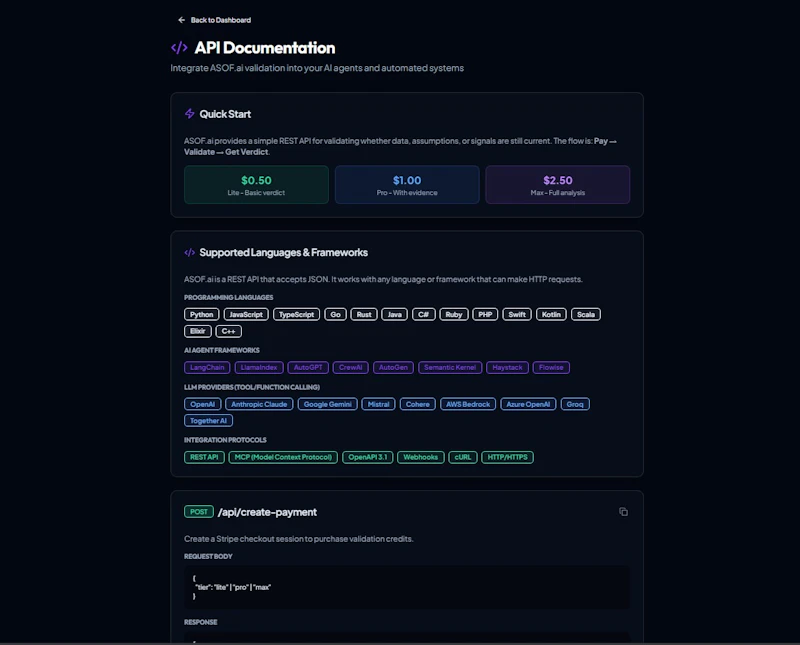Click the Haystack framework tag
The image size is (800, 645).
(x=507, y=367)
